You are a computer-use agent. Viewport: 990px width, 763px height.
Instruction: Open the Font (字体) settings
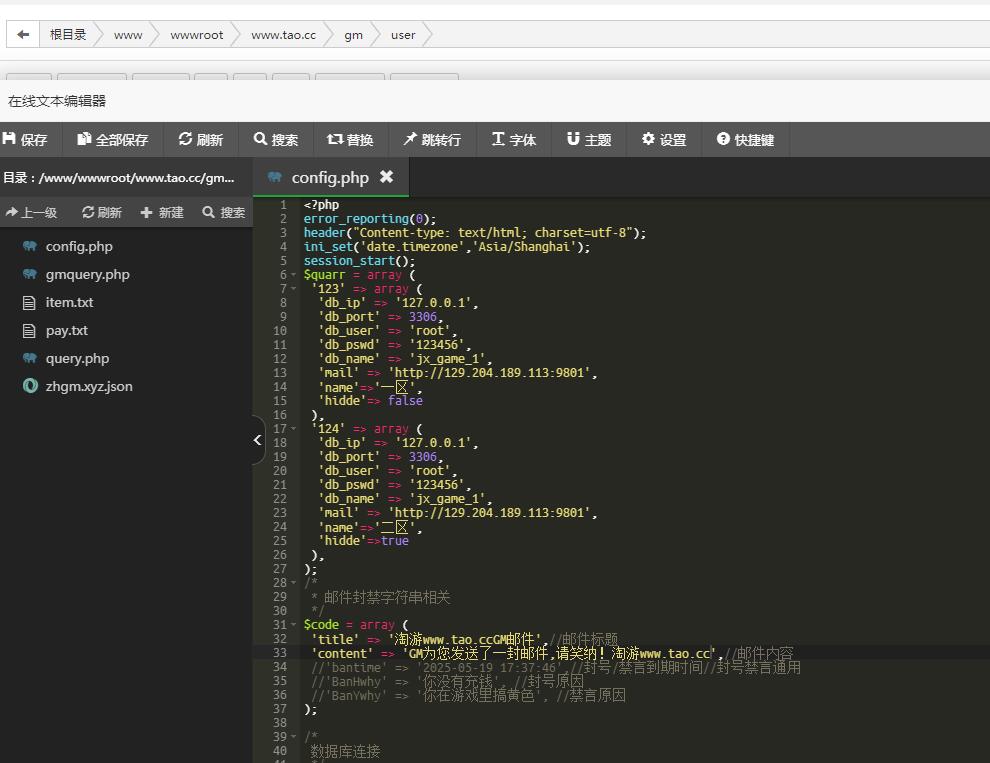514,140
